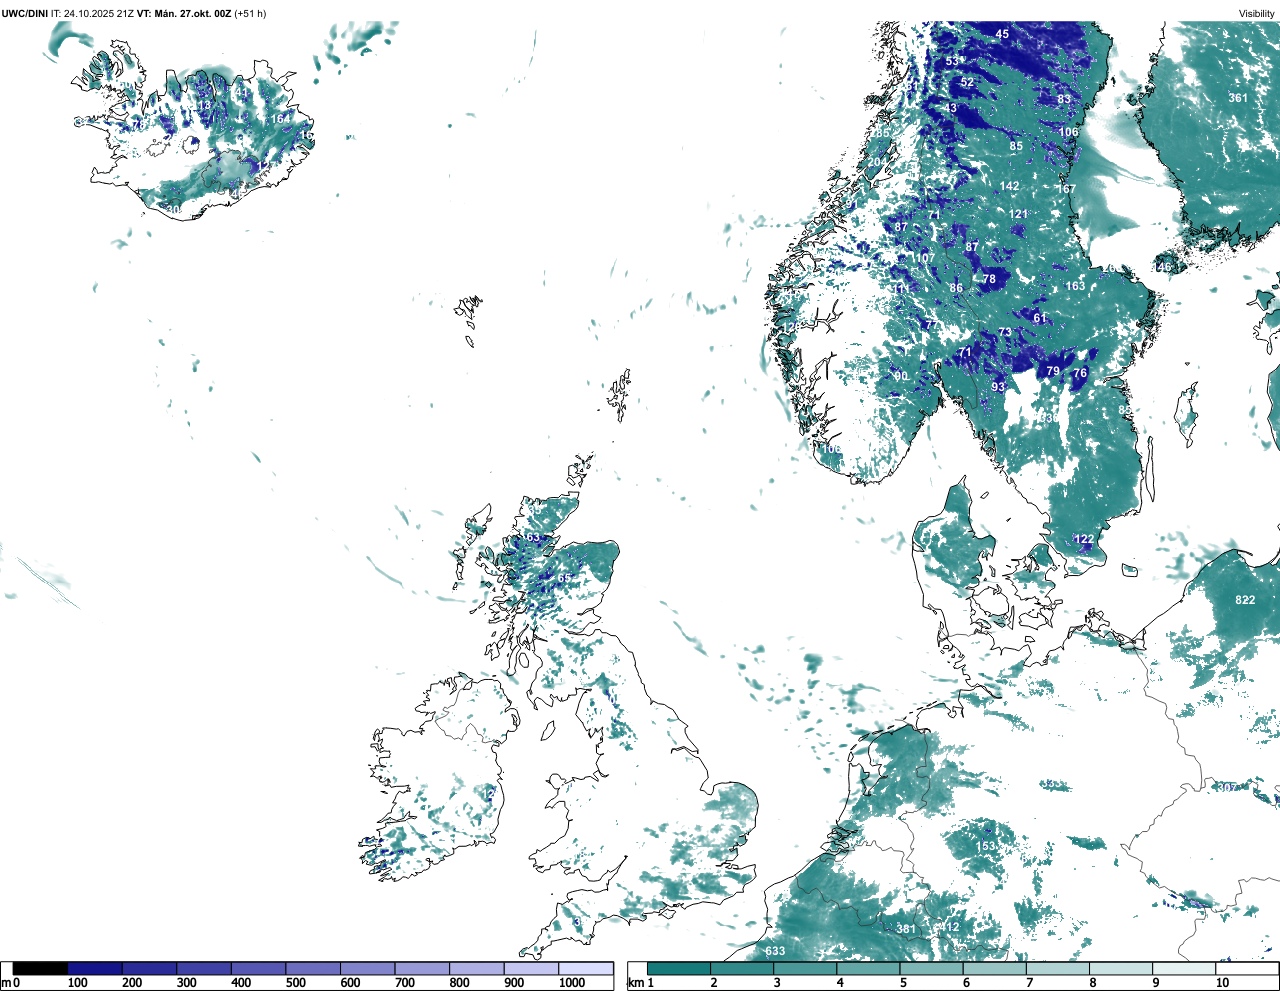This screenshot has width=1280, height=991.
Task: Click the '78' value on dark blue patch
Action: point(989,280)
